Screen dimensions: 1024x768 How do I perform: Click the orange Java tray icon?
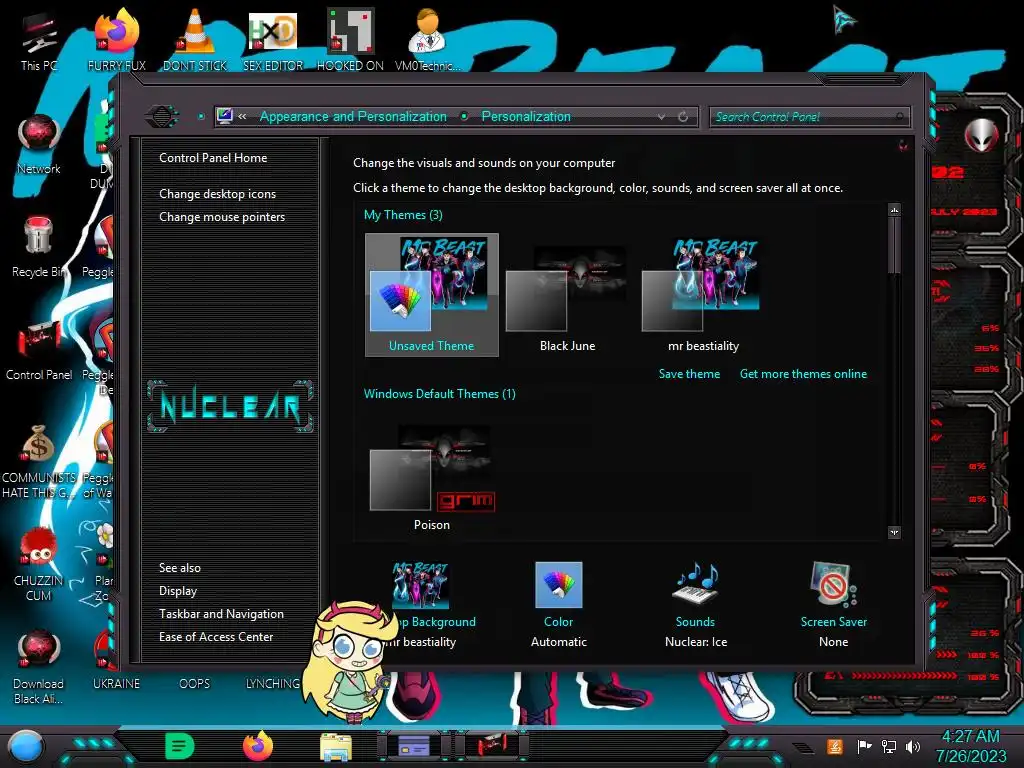[835, 746]
